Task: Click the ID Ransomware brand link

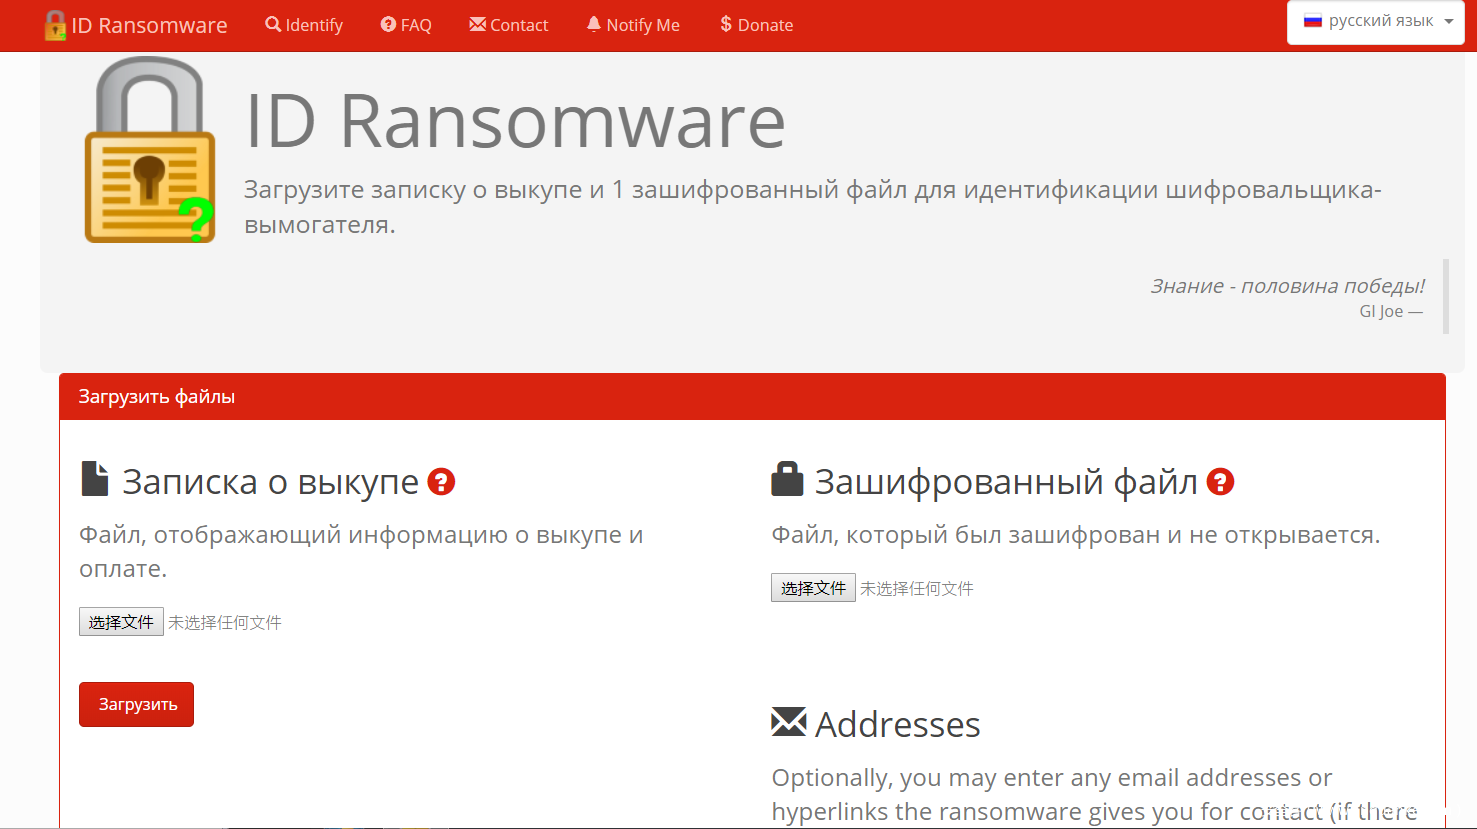Action: (x=149, y=25)
